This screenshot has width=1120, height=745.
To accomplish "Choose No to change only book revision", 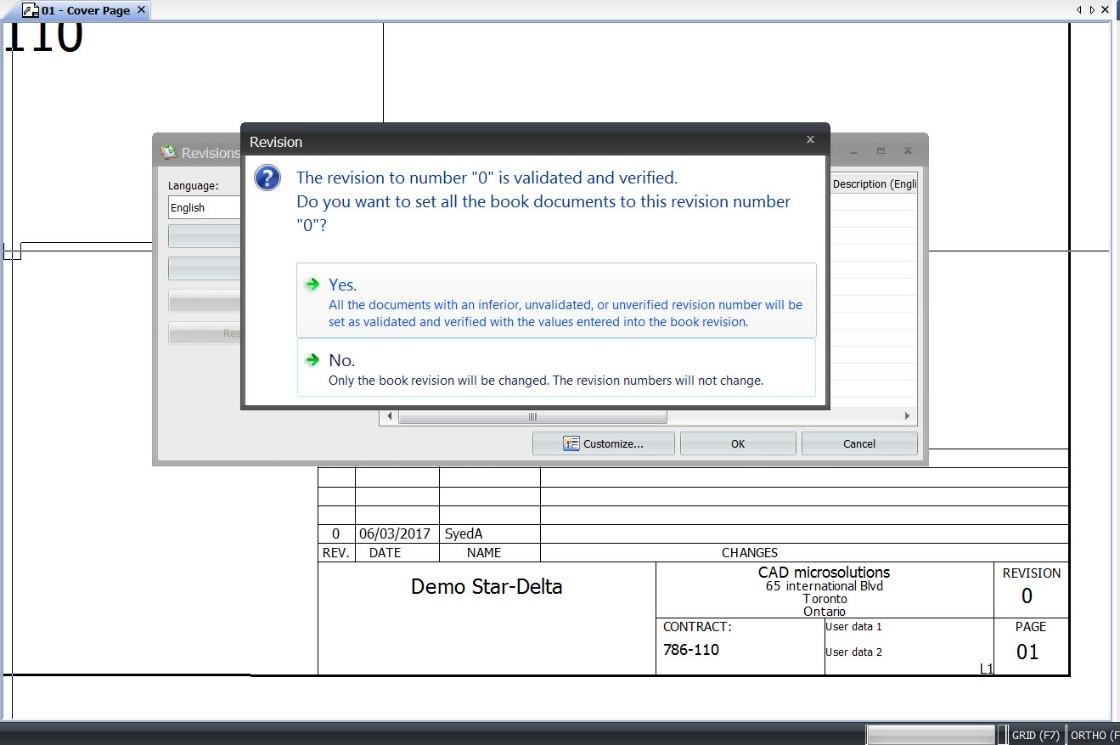I will pyautogui.click(x=556, y=368).
